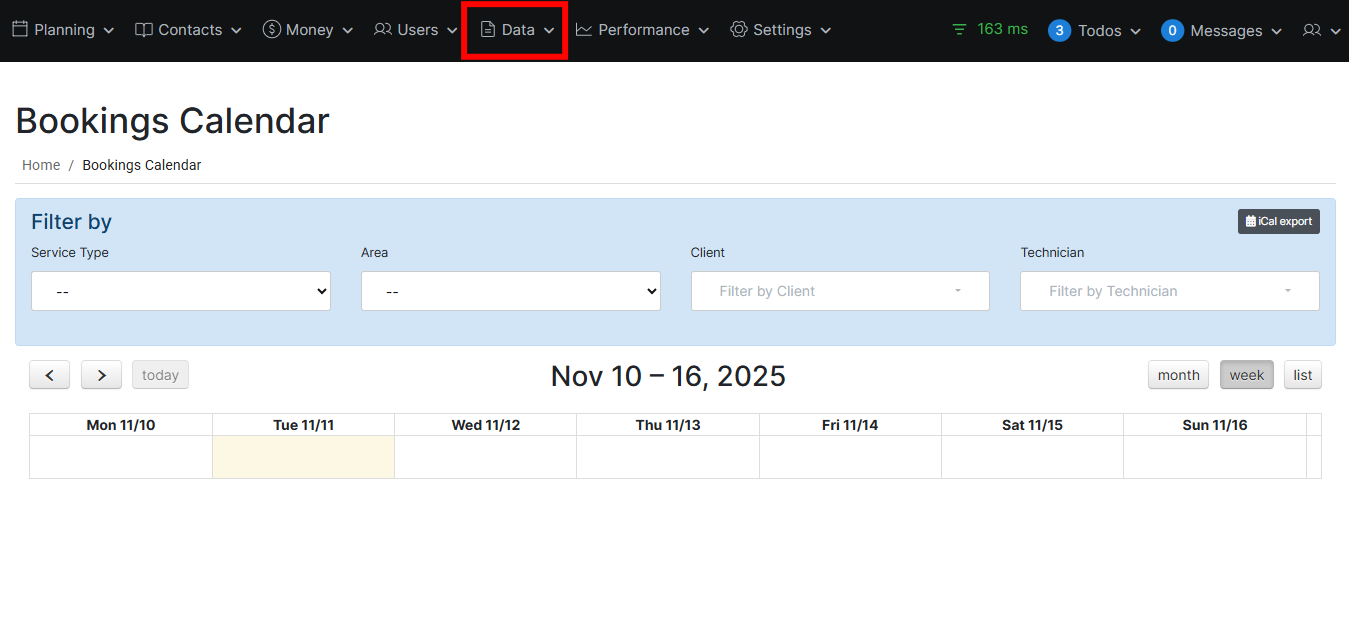Click the Money dollar icon

pyautogui.click(x=272, y=30)
